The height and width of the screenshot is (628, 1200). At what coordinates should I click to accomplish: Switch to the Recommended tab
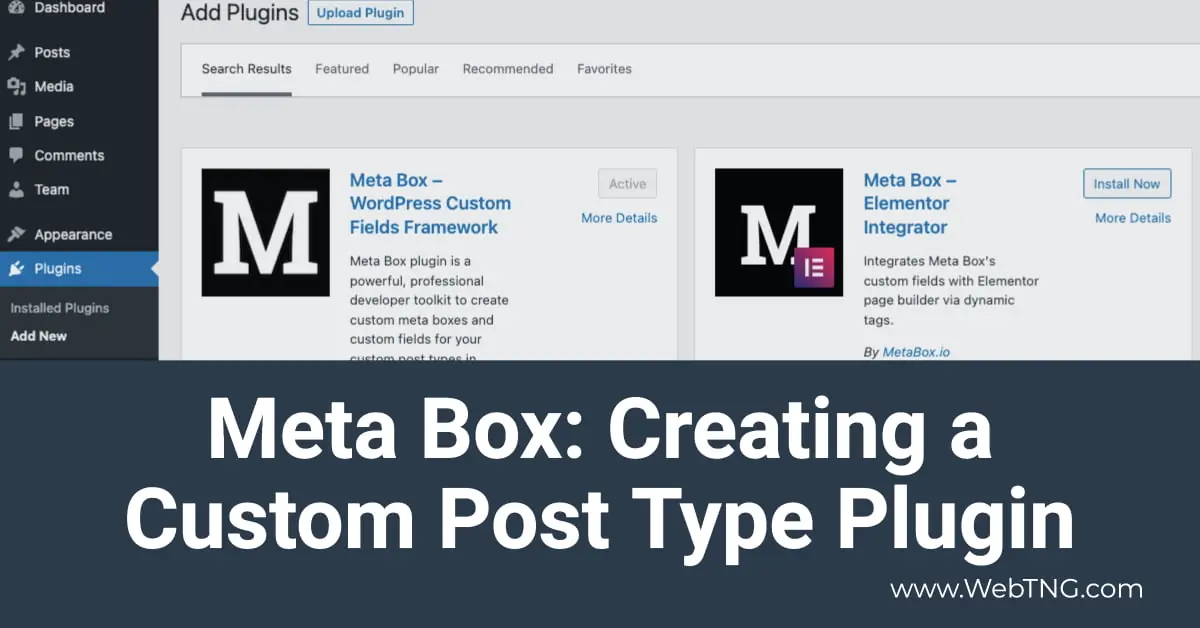[x=508, y=69]
